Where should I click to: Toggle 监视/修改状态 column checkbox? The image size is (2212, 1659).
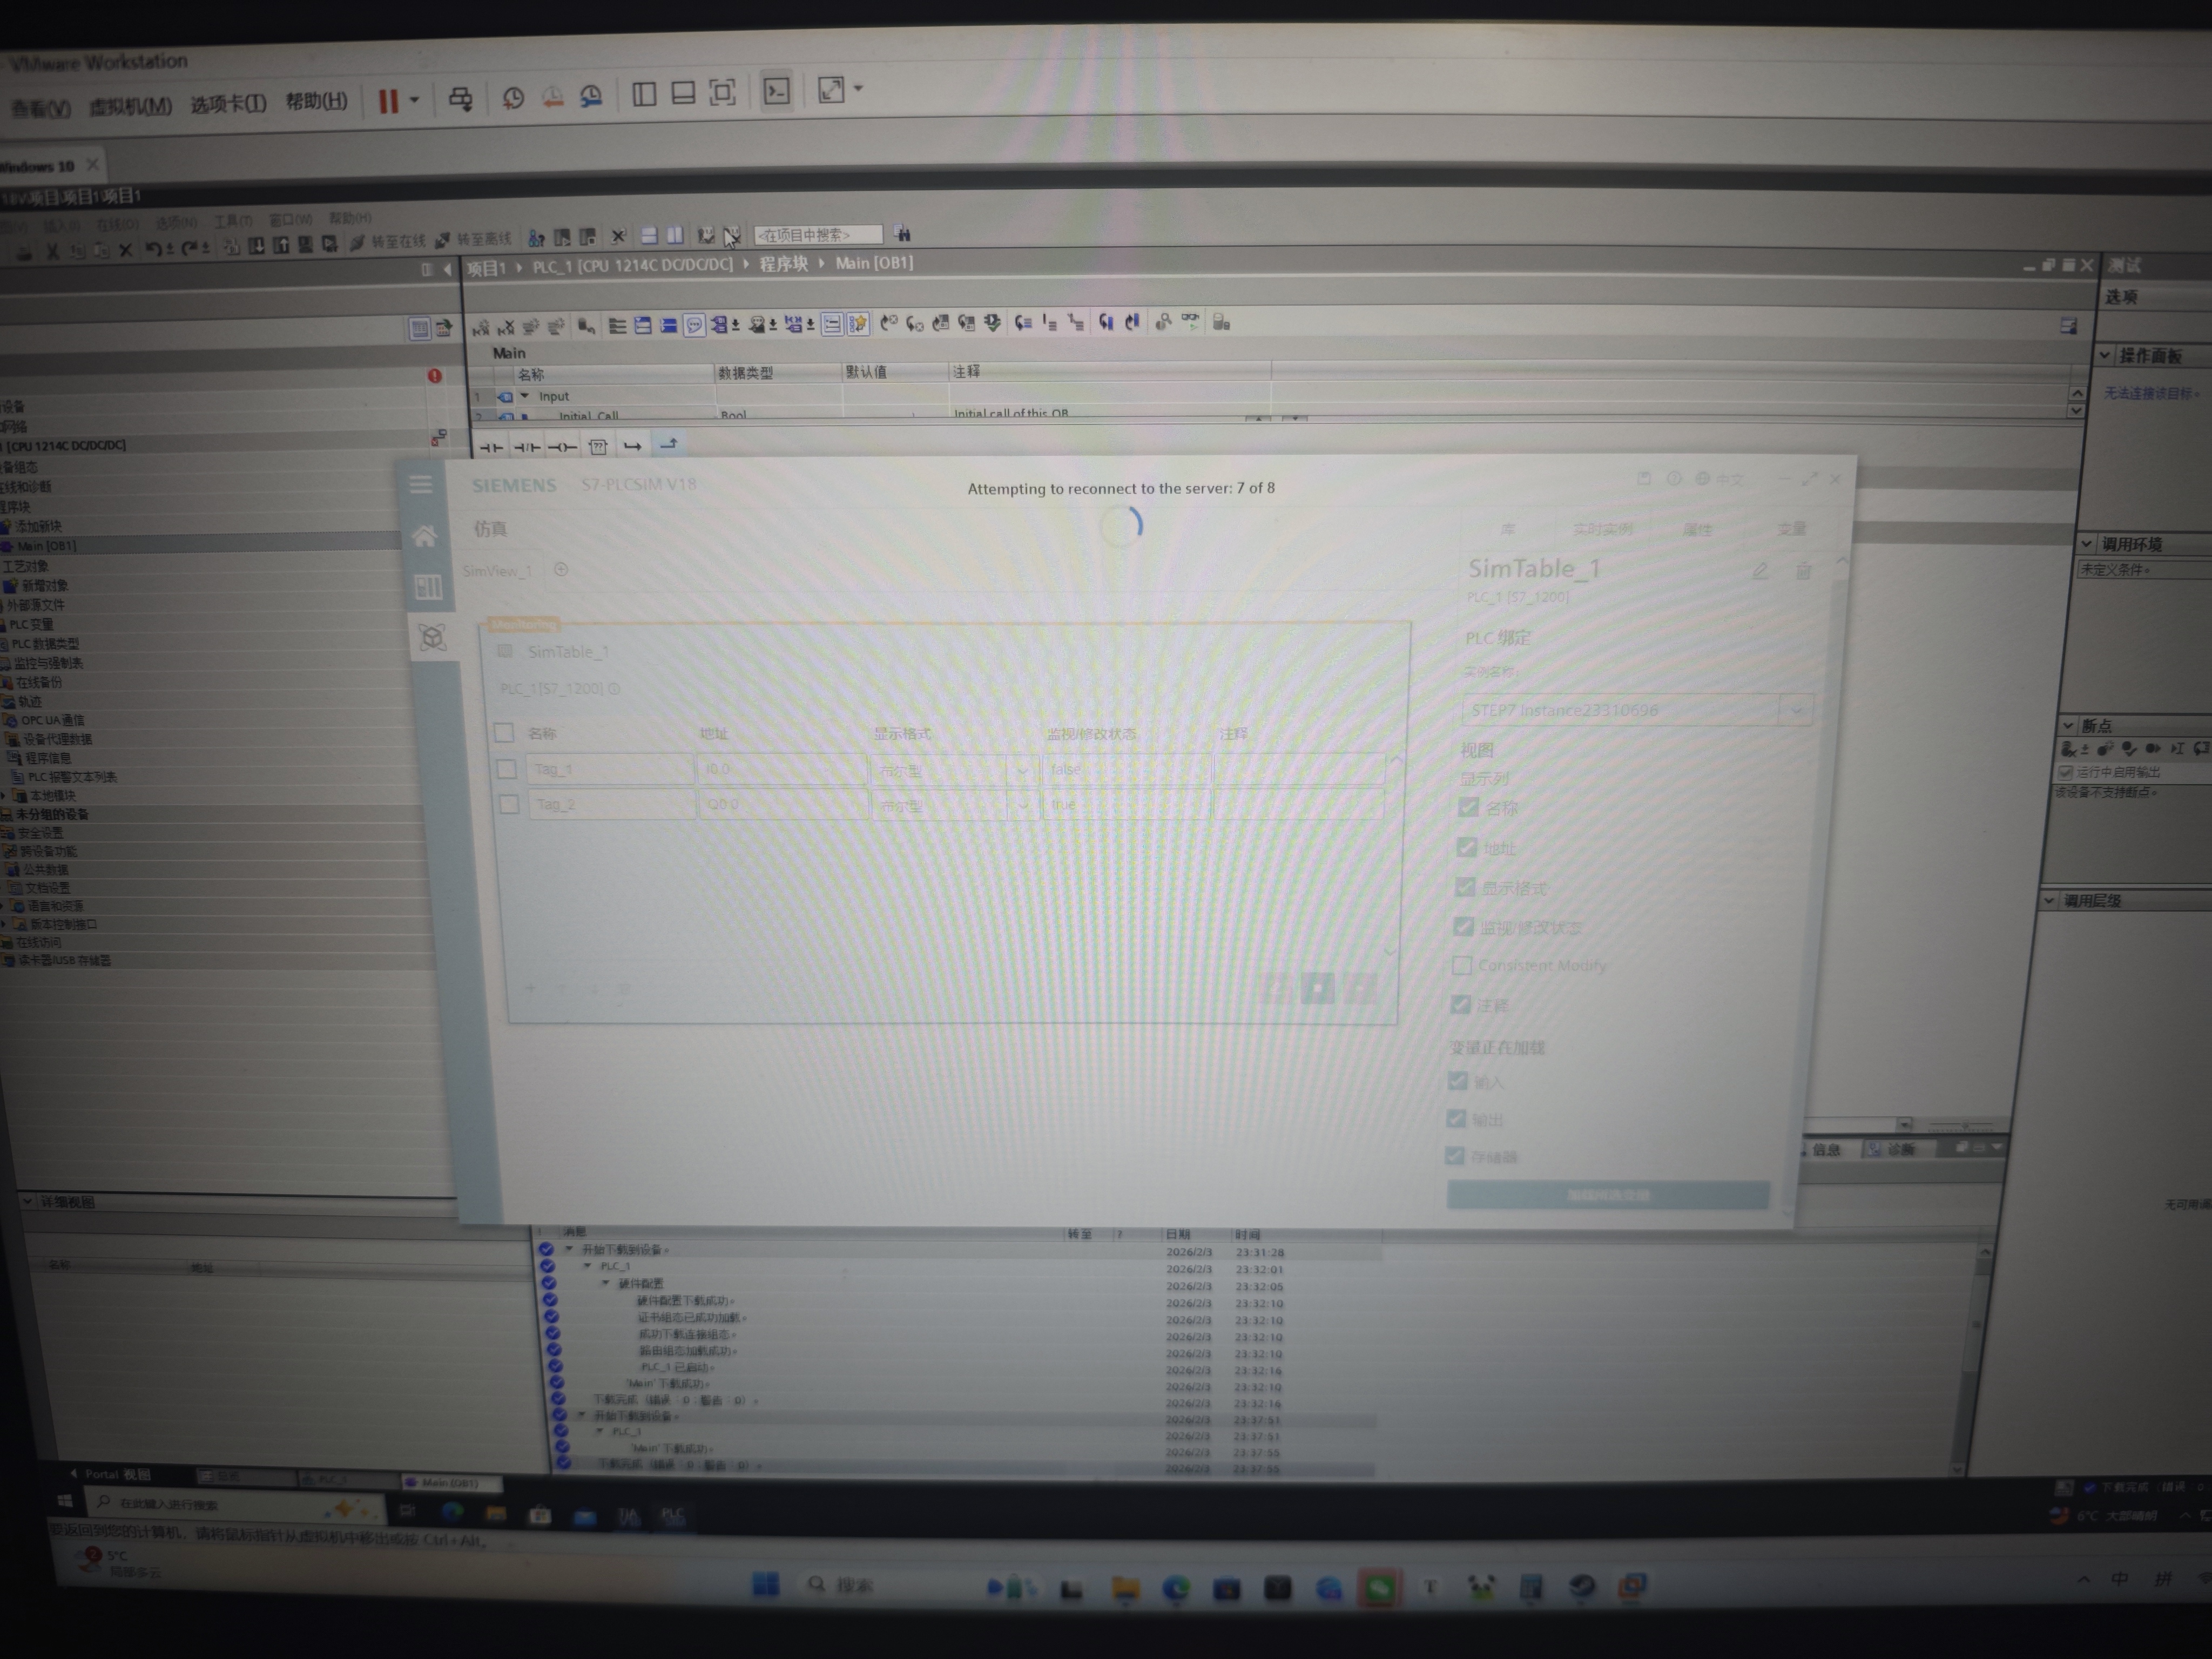tap(1464, 926)
